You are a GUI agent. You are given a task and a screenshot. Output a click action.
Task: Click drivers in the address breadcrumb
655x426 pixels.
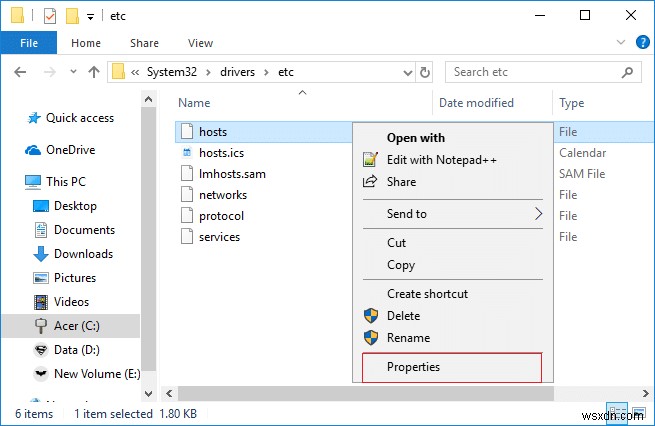pos(237,72)
